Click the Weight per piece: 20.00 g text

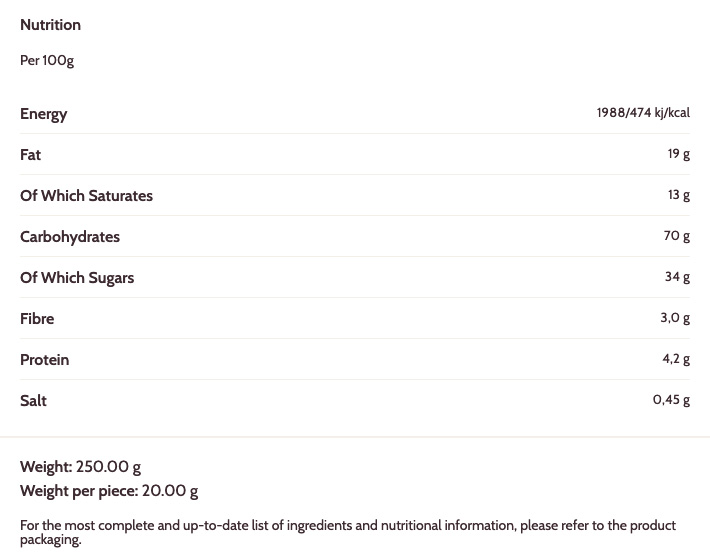[x=109, y=491]
